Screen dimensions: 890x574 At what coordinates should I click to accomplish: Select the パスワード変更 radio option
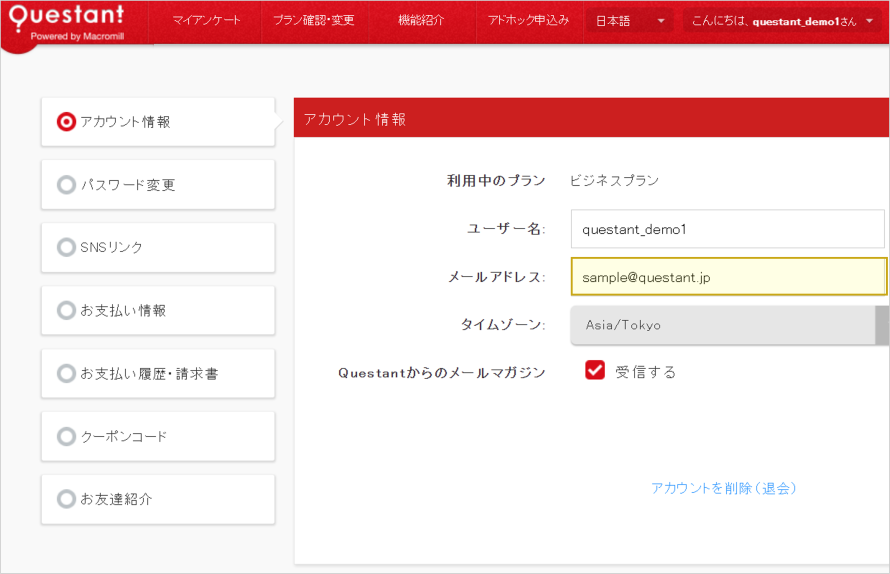click(67, 185)
